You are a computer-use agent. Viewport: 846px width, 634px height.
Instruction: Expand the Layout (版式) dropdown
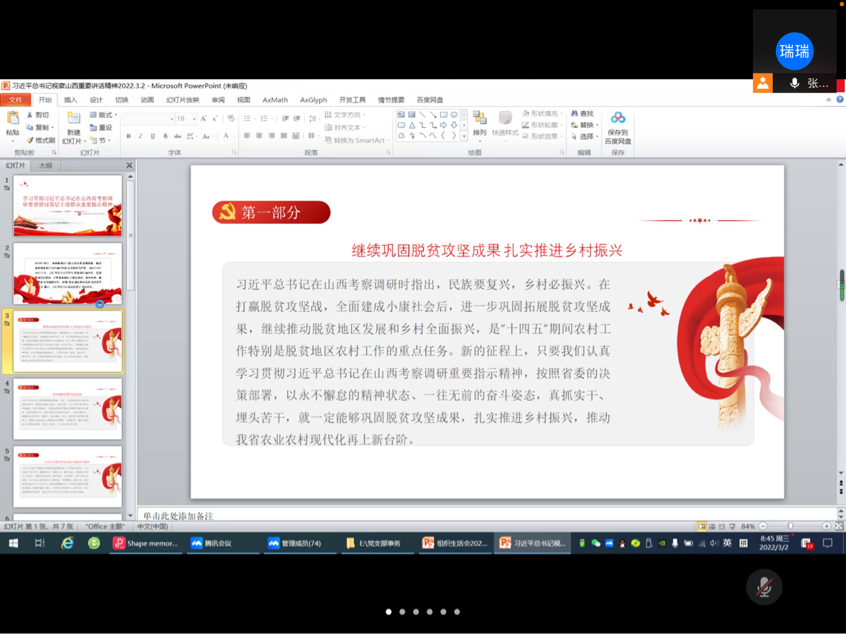pyautogui.click(x=102, y=115)
